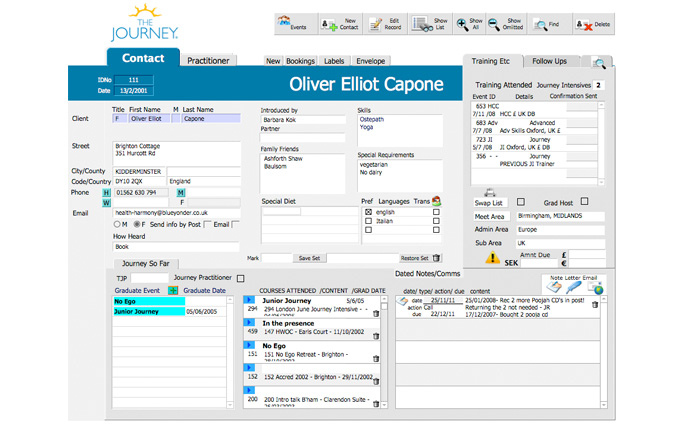This screenshot has width=688, height=425.
Task: Click the Mark input field
Action: [x=276, y=258]
